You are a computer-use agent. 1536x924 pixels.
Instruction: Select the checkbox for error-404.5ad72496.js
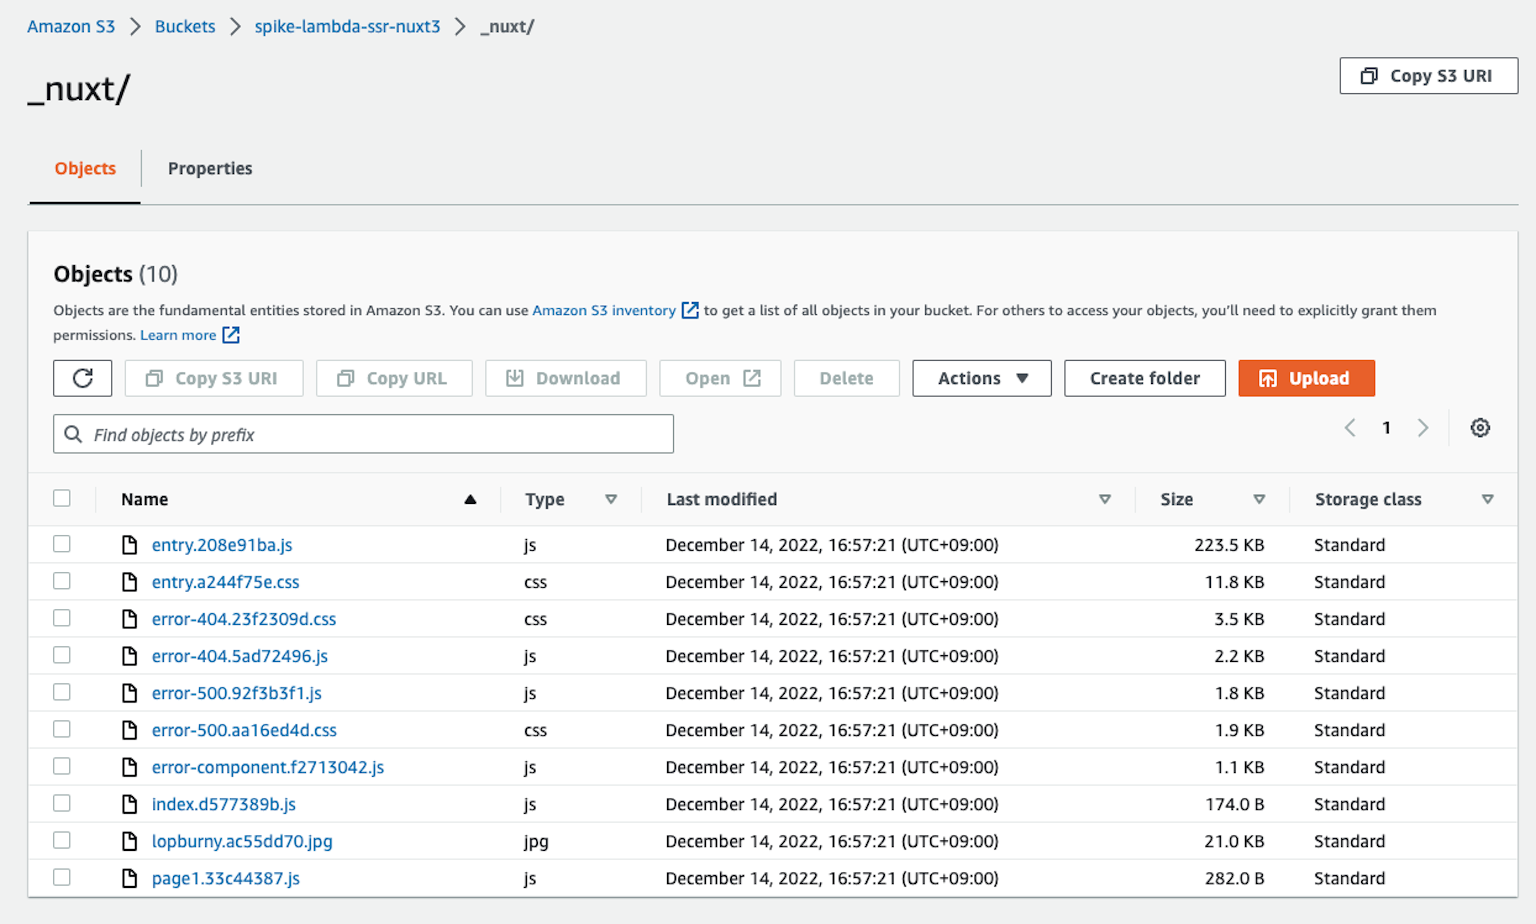[61, 654]
